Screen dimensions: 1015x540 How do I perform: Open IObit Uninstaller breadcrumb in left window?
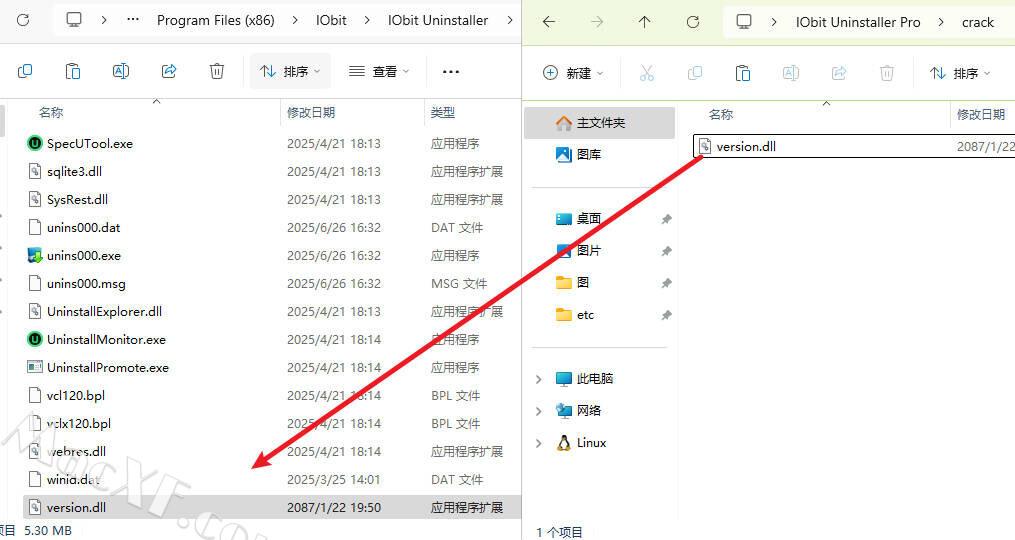pos(438,21)
